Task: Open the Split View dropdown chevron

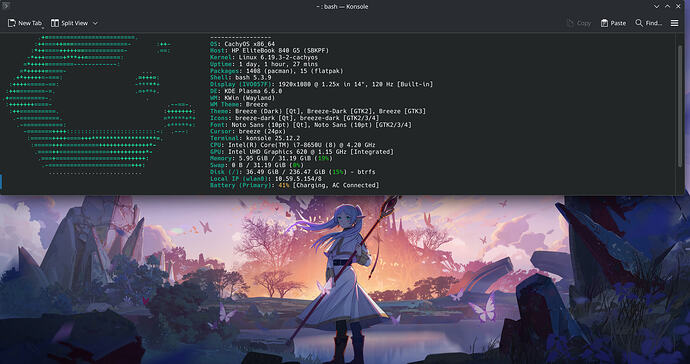Action: tap(95, 23)
